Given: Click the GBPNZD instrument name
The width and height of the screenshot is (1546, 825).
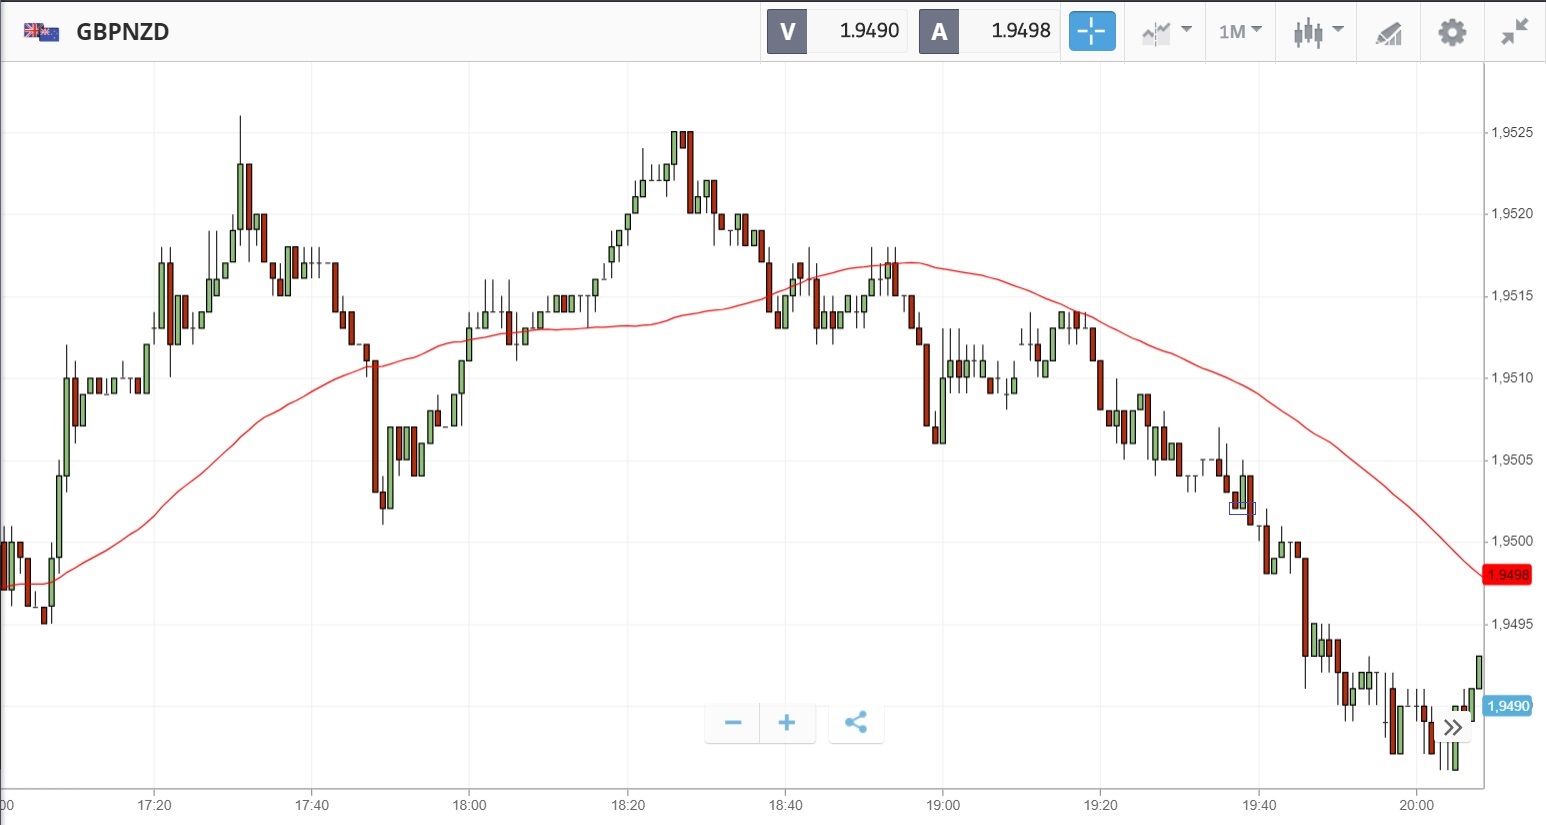Looking at the screenshot, I should pos(123,32).
